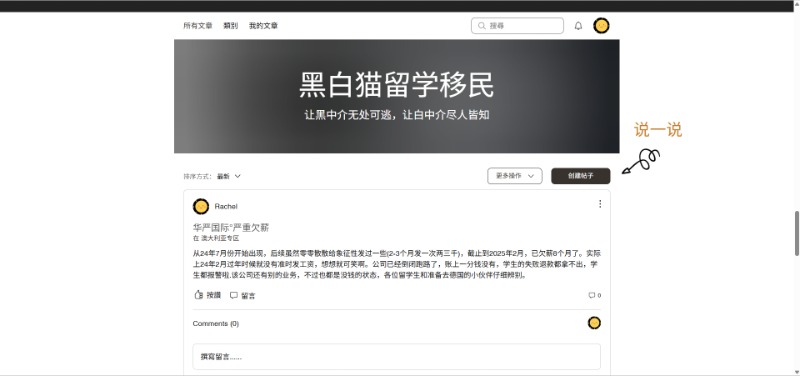Open the notifications bell icon

click(x=578, y=26)
